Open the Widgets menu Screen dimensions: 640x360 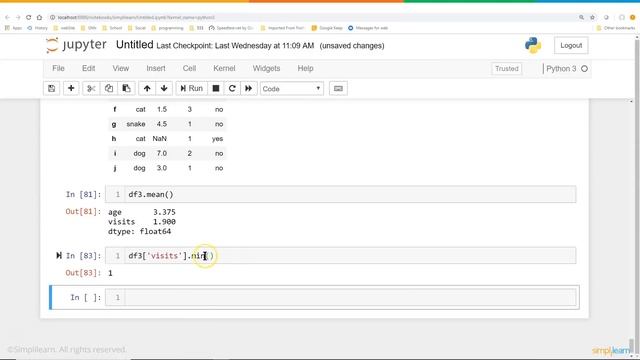tap(266, 69)
